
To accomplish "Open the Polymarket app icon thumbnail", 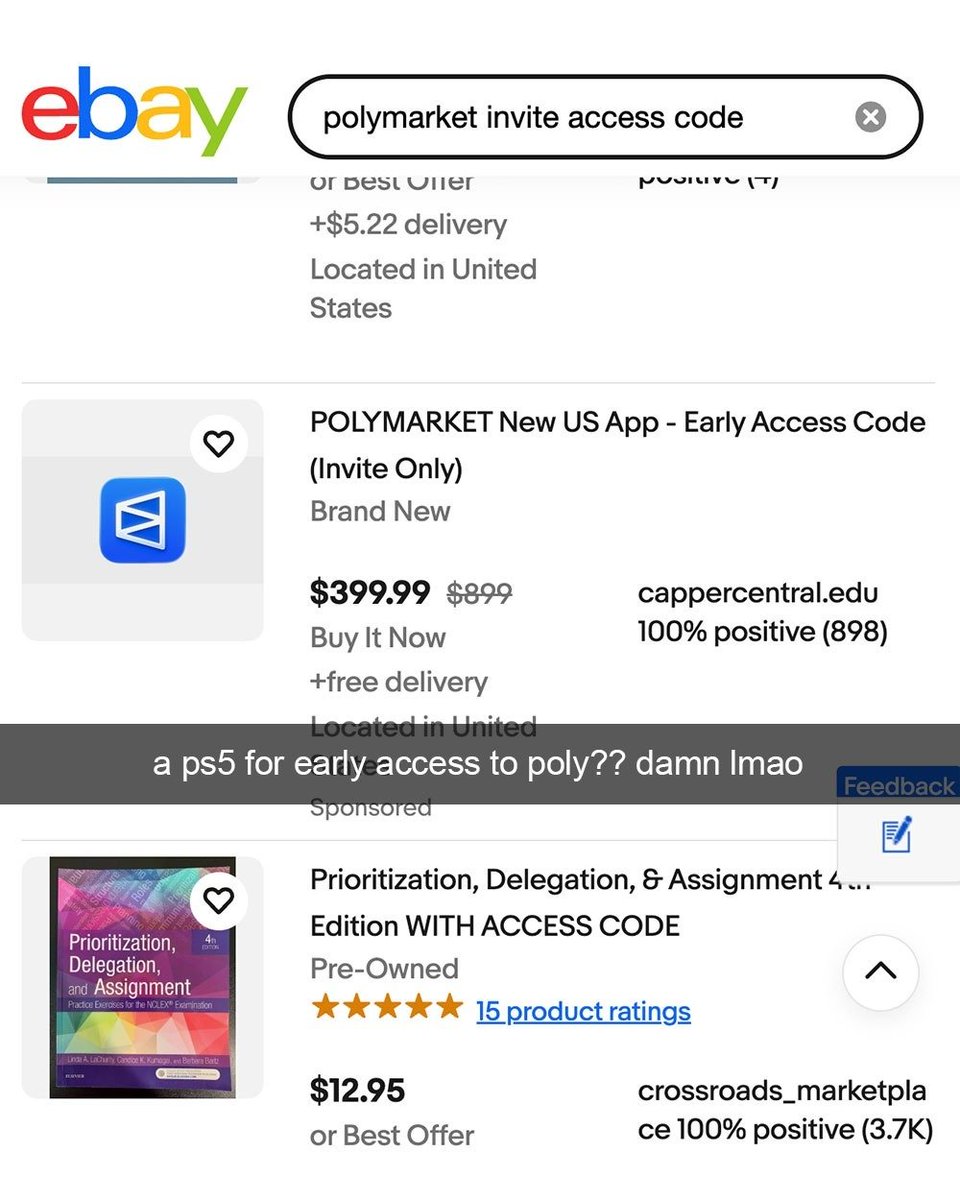I will click(142, 520).
